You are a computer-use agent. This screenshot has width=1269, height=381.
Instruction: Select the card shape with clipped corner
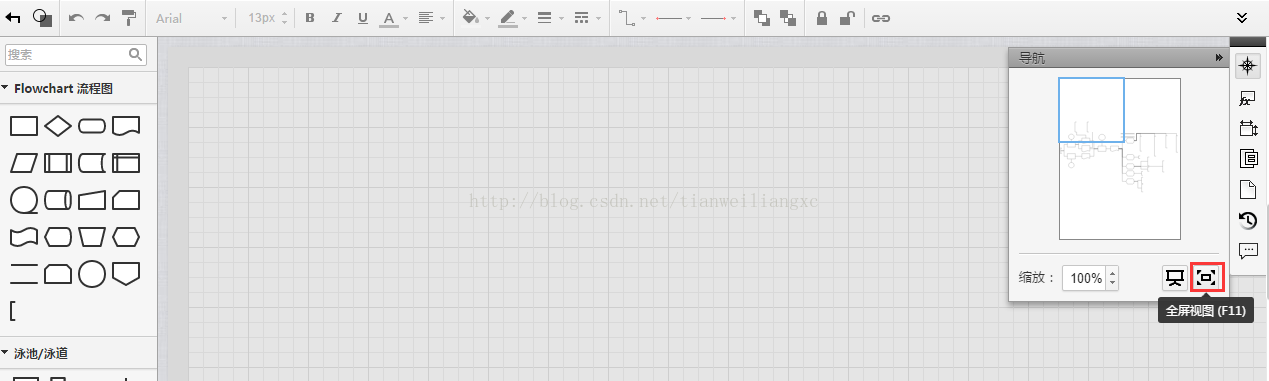coord(126,200)
